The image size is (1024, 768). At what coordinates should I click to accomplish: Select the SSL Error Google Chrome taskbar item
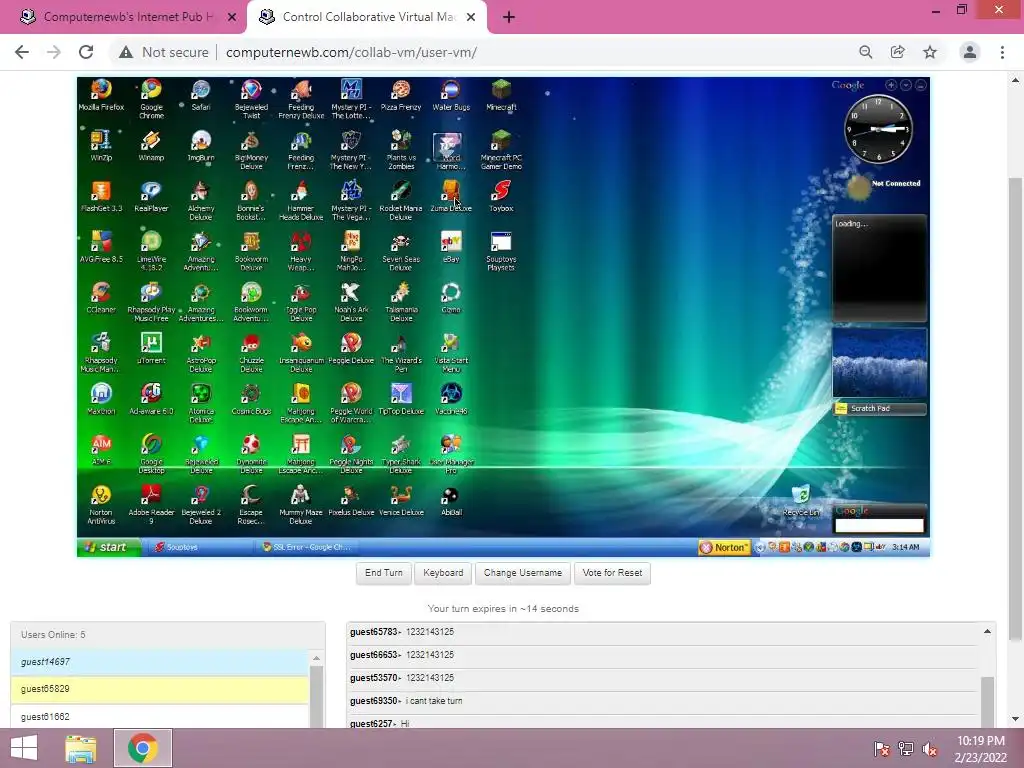306,547
